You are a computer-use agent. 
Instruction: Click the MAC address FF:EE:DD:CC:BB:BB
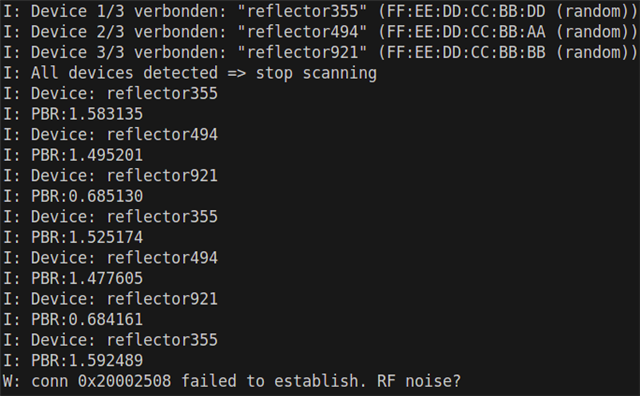click(466, 52)
